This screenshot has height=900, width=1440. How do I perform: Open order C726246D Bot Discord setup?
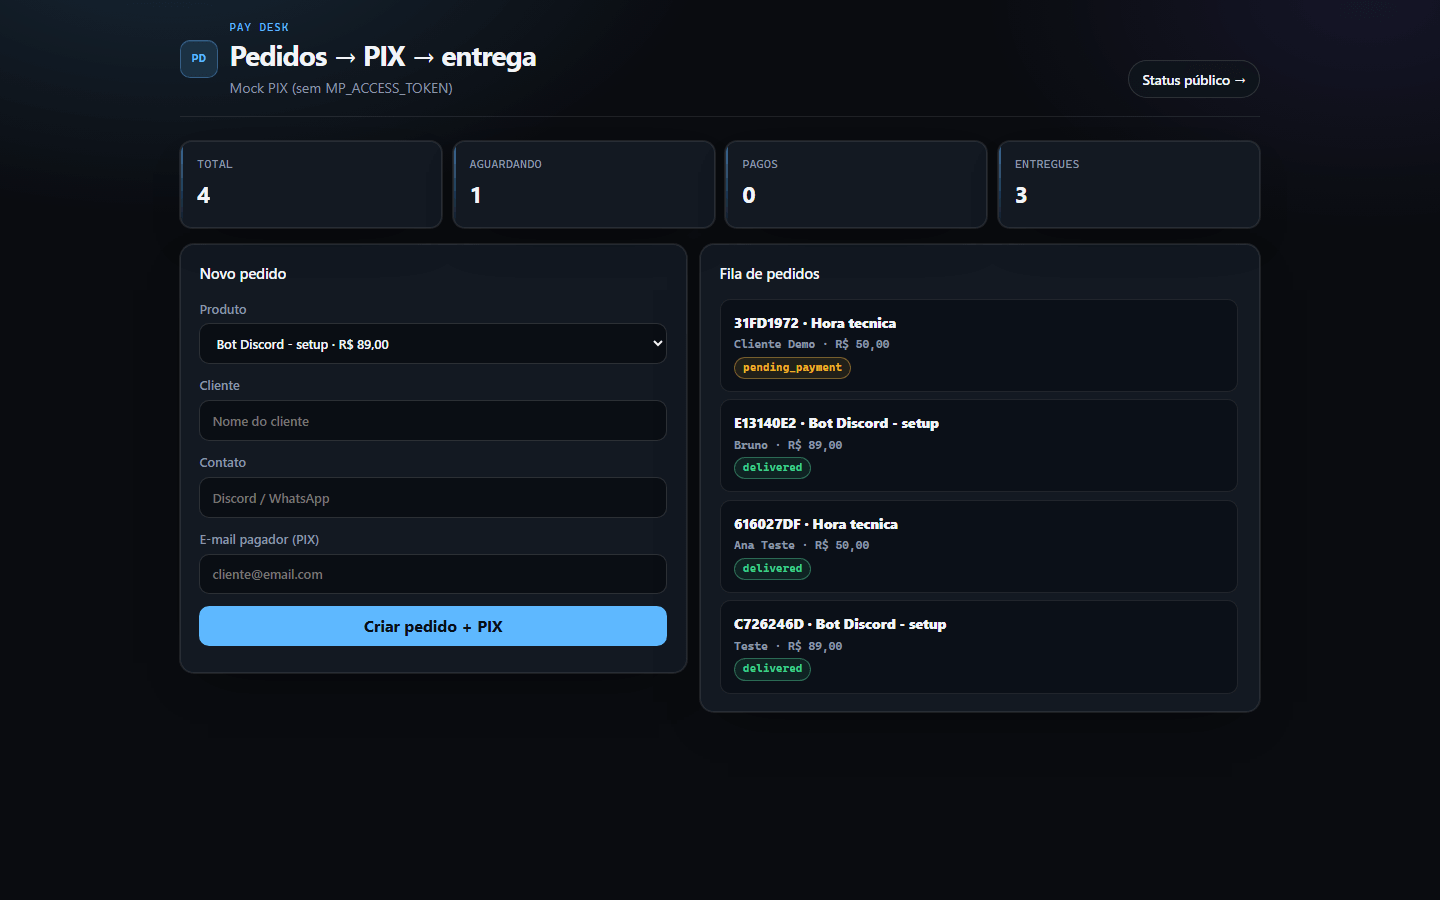pos(979,647)
